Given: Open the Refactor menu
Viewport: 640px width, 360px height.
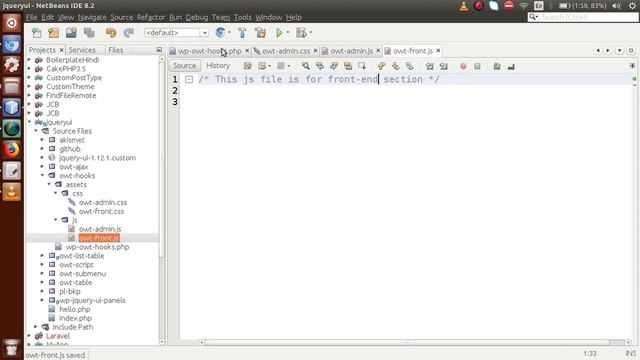Looking at the screenshot, I should (x=151, y=17).
